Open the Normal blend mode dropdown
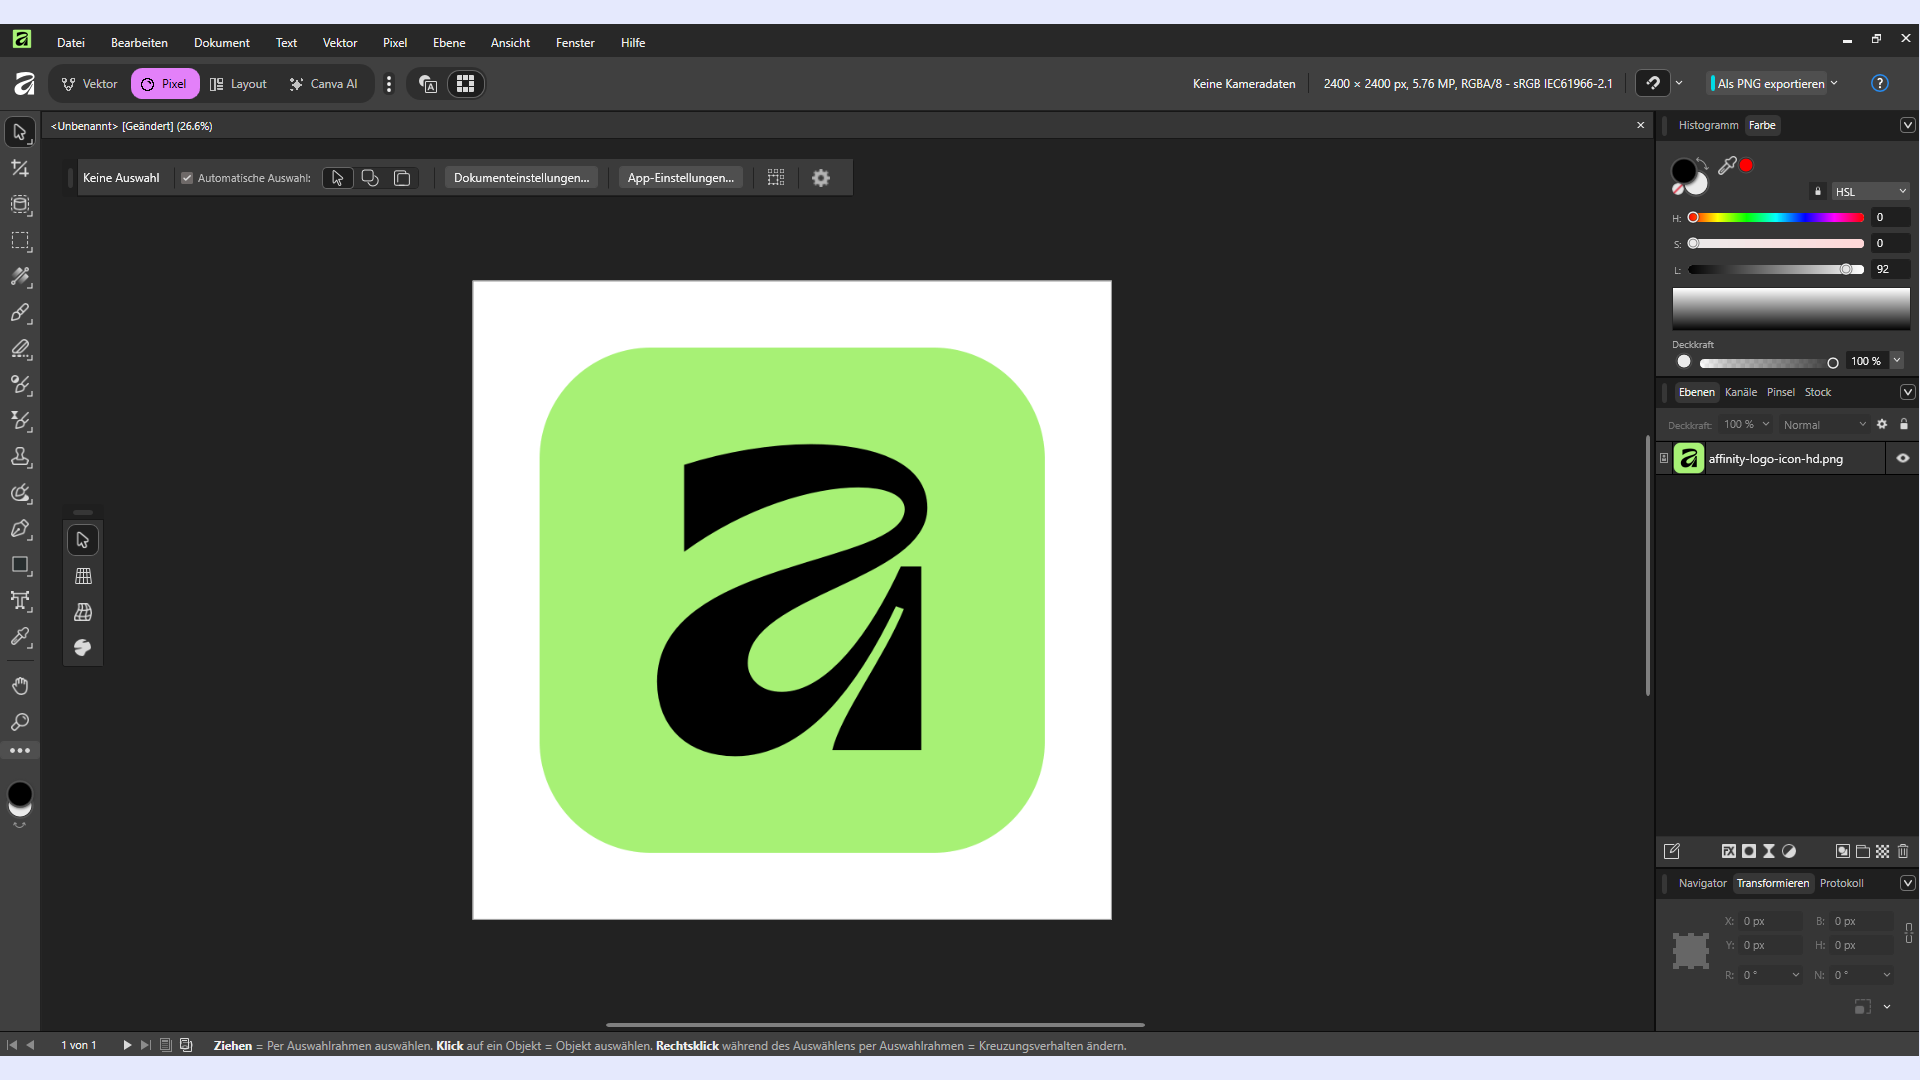Image resolution: width=1920 pixels, height=1080 pixels. point(1824,425)
